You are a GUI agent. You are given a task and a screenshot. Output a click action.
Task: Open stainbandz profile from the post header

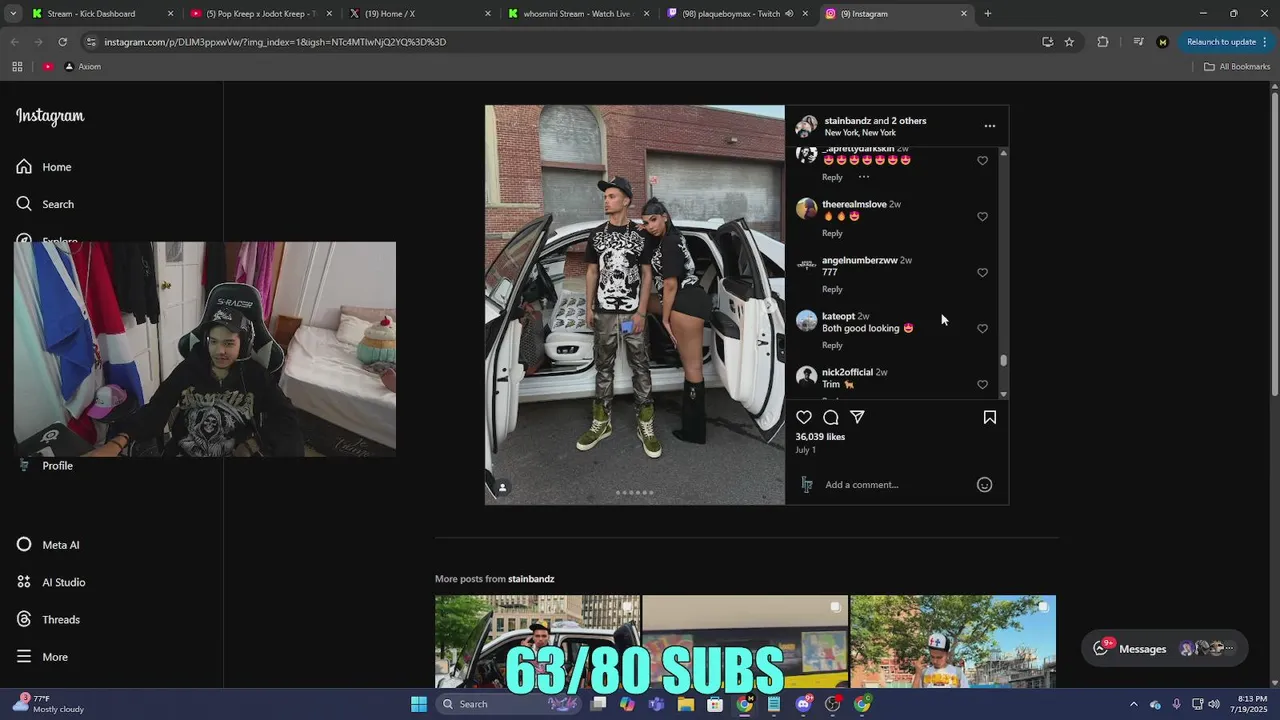[x=848, y=121]
